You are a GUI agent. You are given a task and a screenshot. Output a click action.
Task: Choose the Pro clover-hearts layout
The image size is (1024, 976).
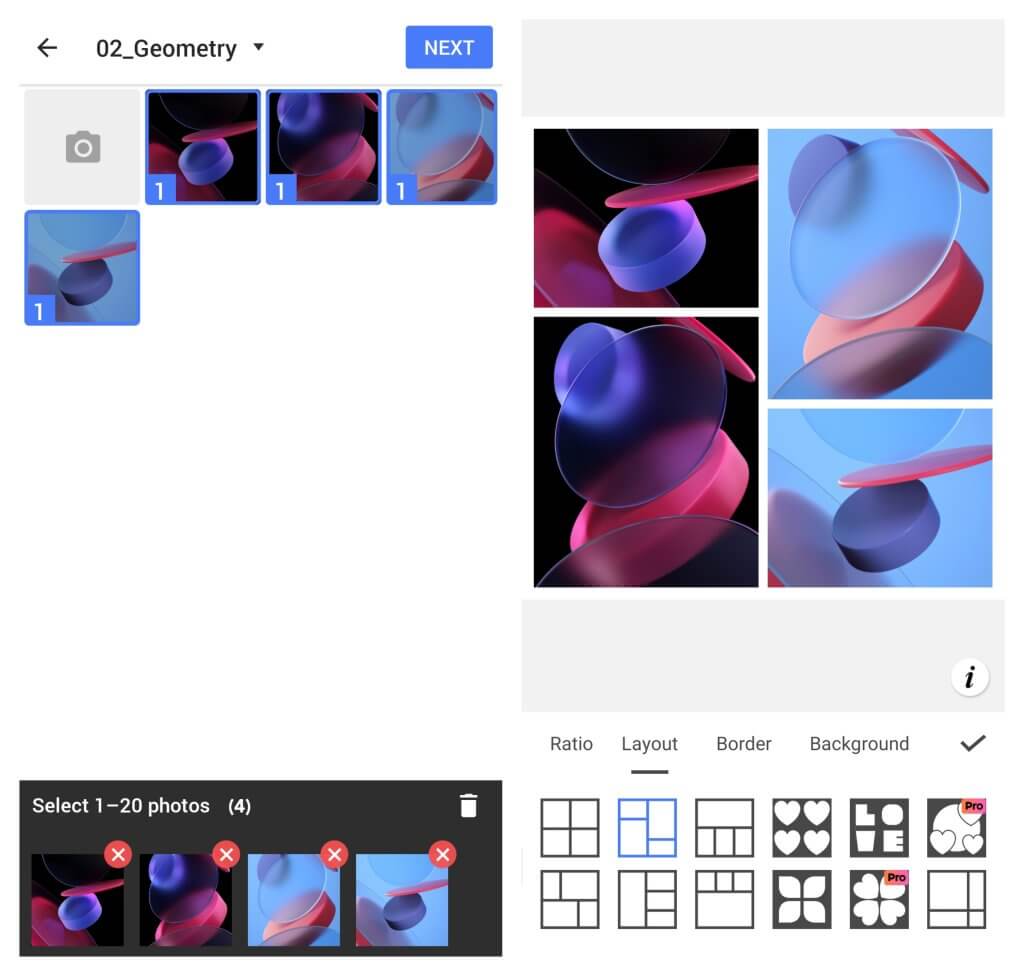[x=879, y=900]
